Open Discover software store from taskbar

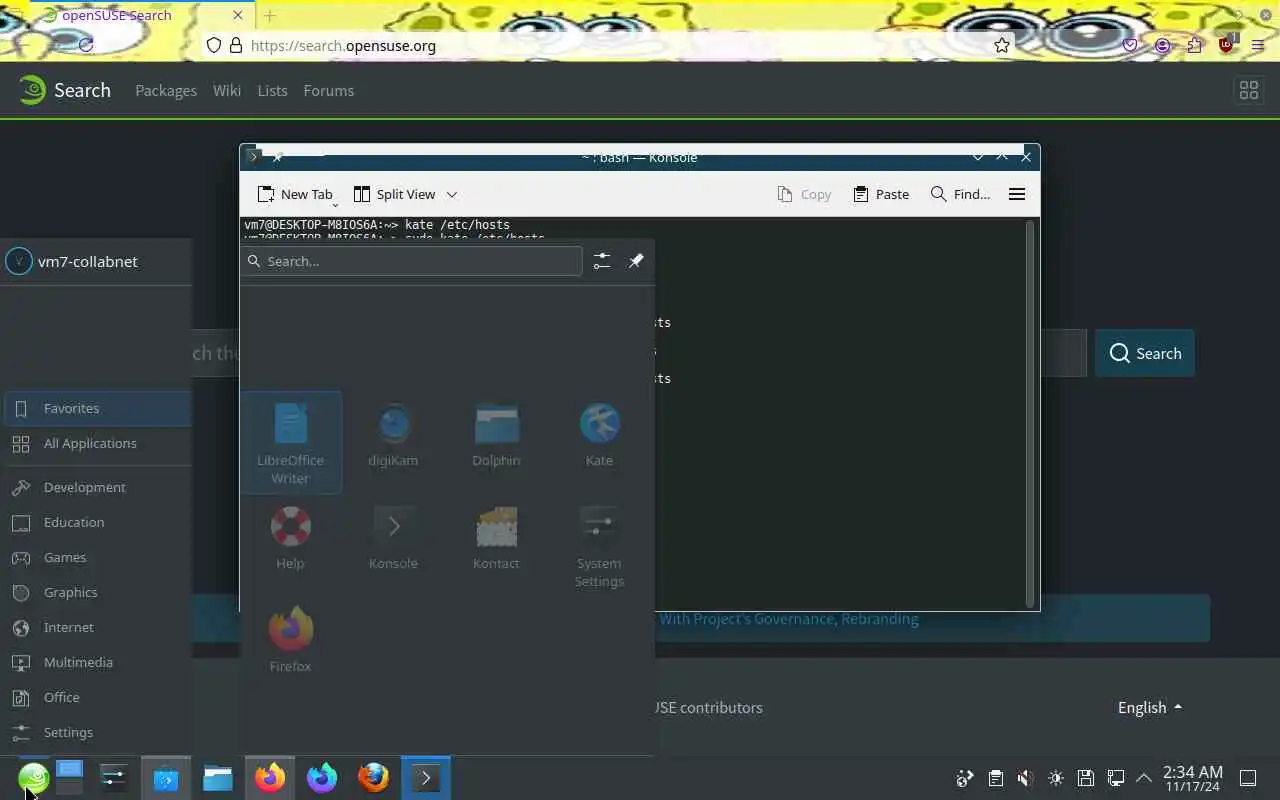pos(166,778)
